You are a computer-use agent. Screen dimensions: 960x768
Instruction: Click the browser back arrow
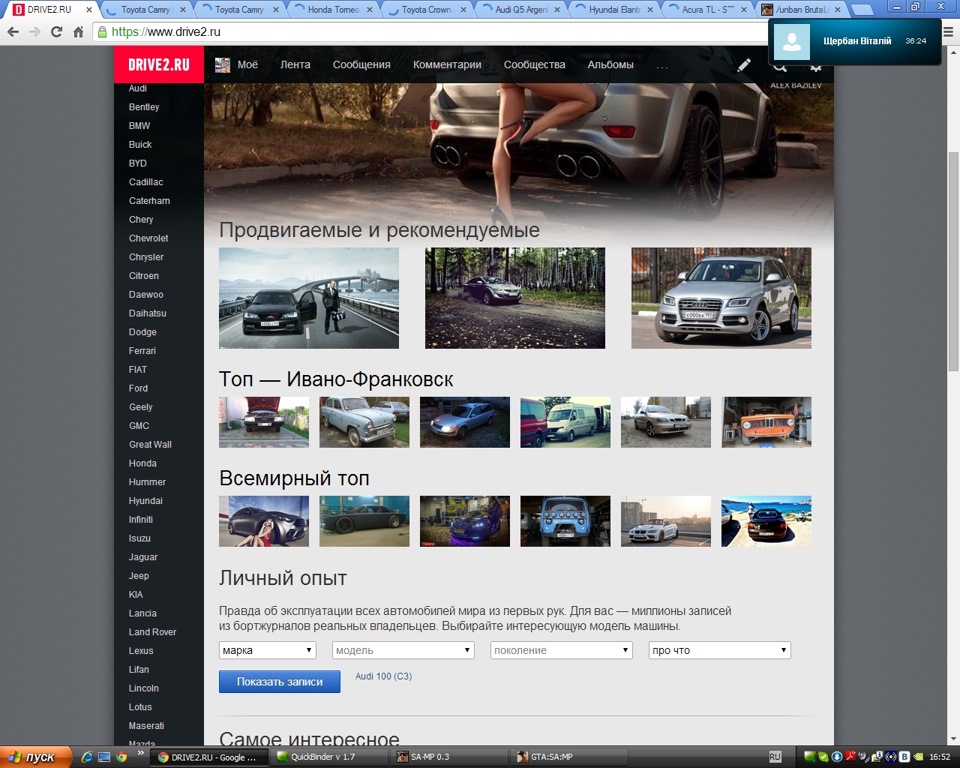13,32
